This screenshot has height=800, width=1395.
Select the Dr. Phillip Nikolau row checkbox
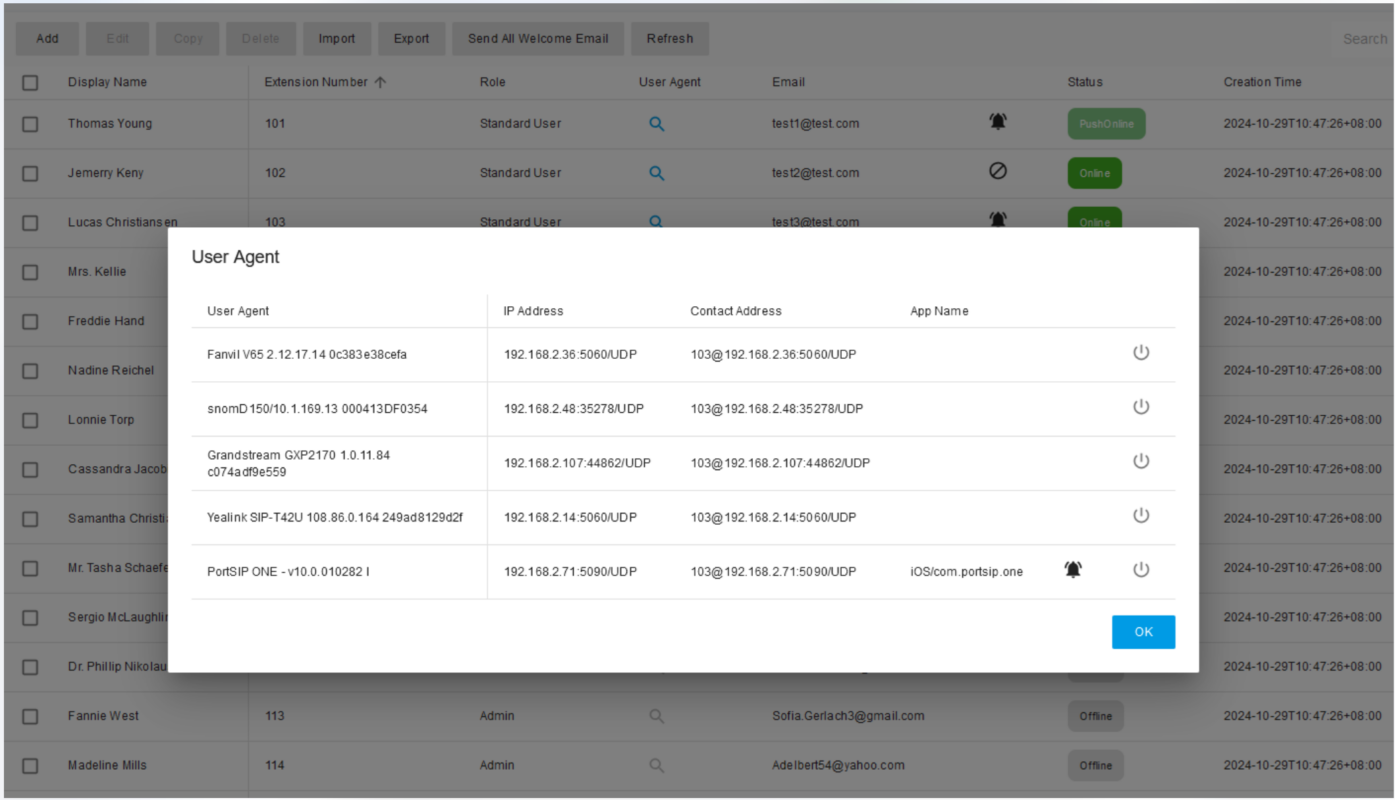[x=30, y=666]
